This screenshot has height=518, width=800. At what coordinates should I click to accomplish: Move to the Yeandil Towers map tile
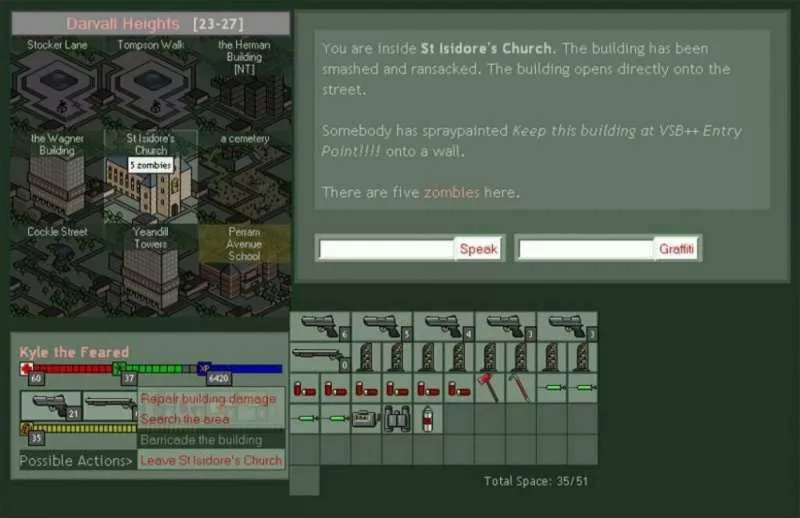(x=151, y=270)
